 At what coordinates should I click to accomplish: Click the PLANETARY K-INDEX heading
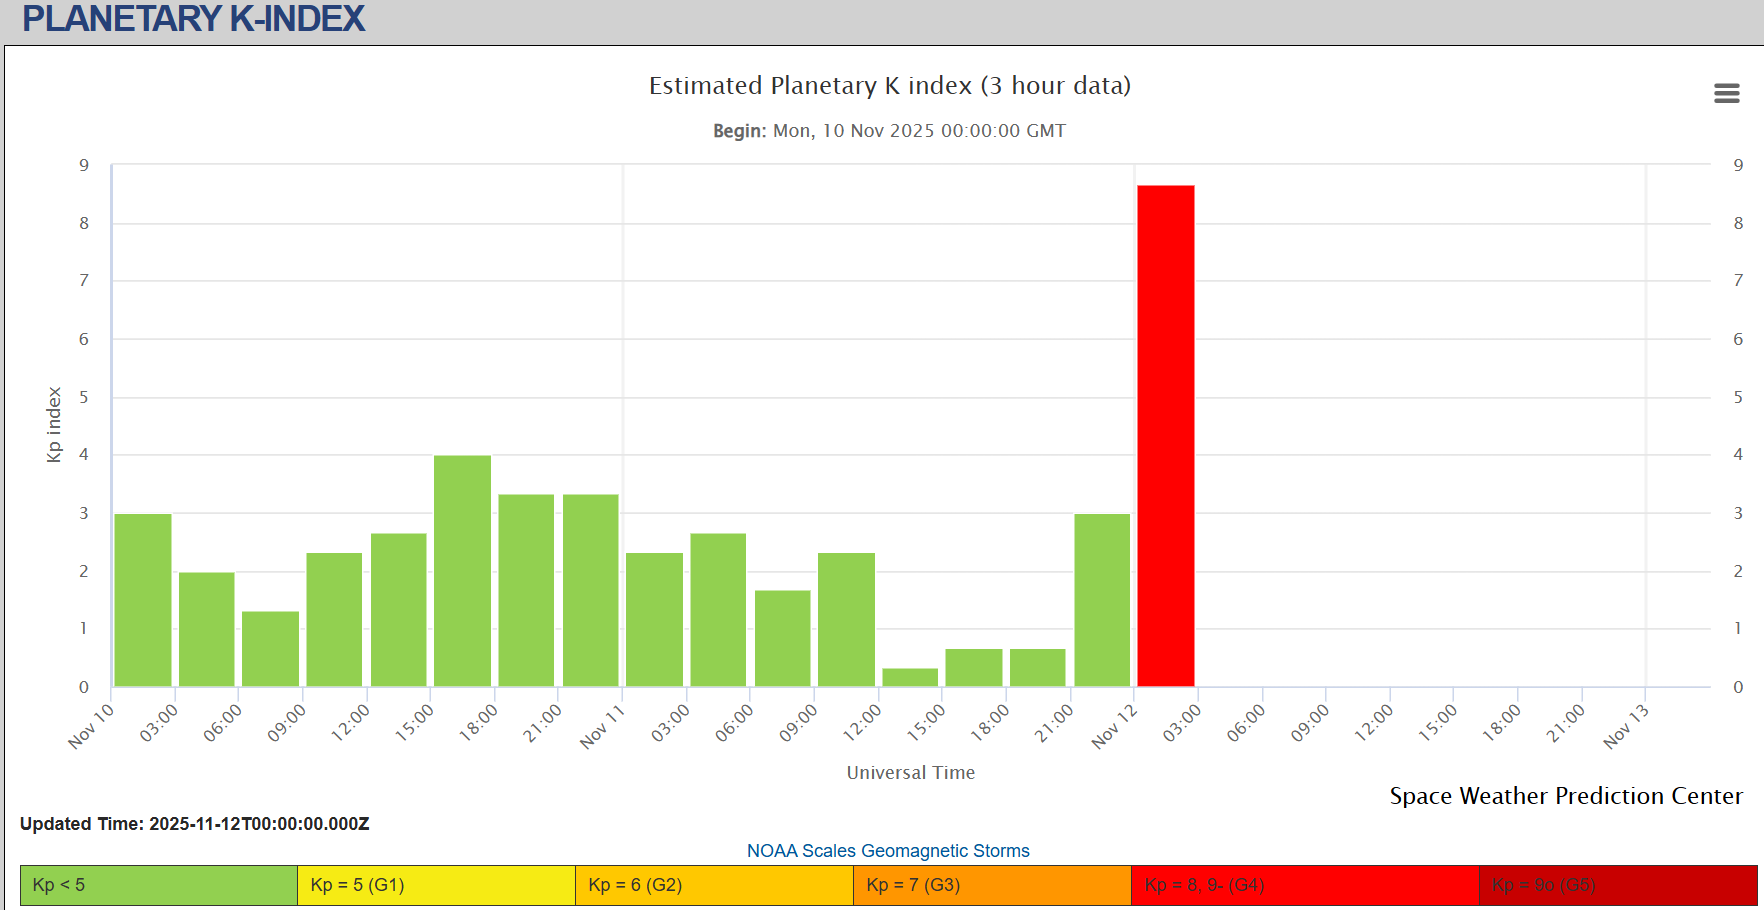(x=193, y=19)
